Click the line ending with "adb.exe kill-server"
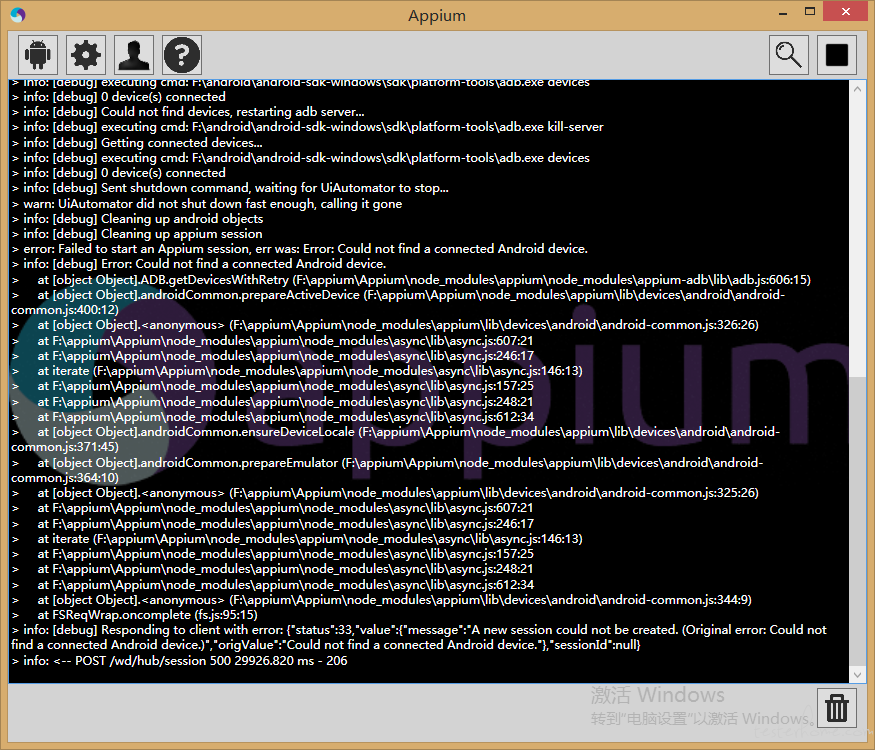 tap(307, 127)
